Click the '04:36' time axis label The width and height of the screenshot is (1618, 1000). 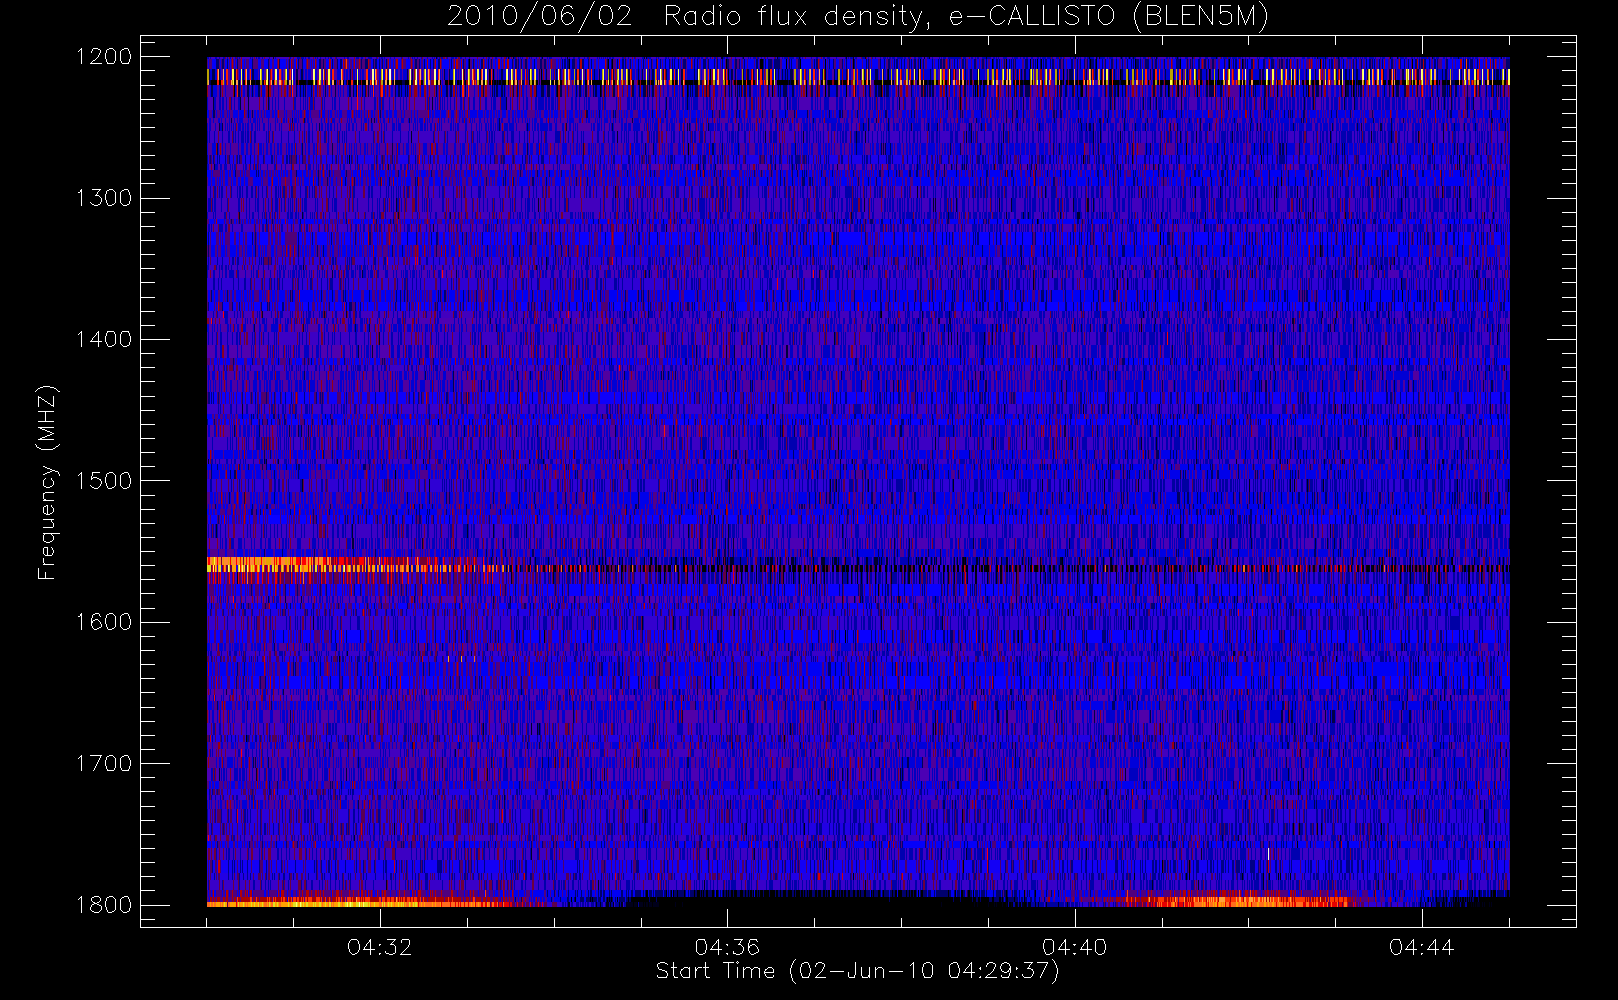tap(727, 947)
